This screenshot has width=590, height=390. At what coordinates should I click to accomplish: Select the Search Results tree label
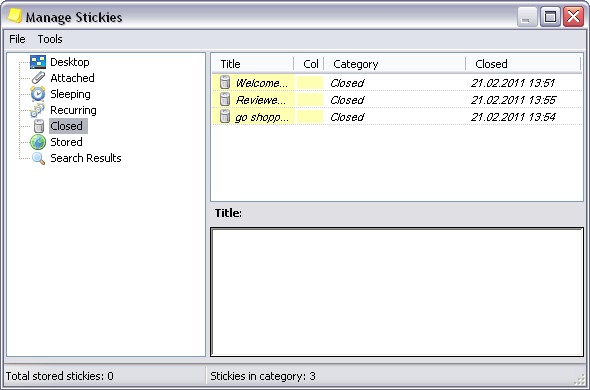(x=86, y=158)
